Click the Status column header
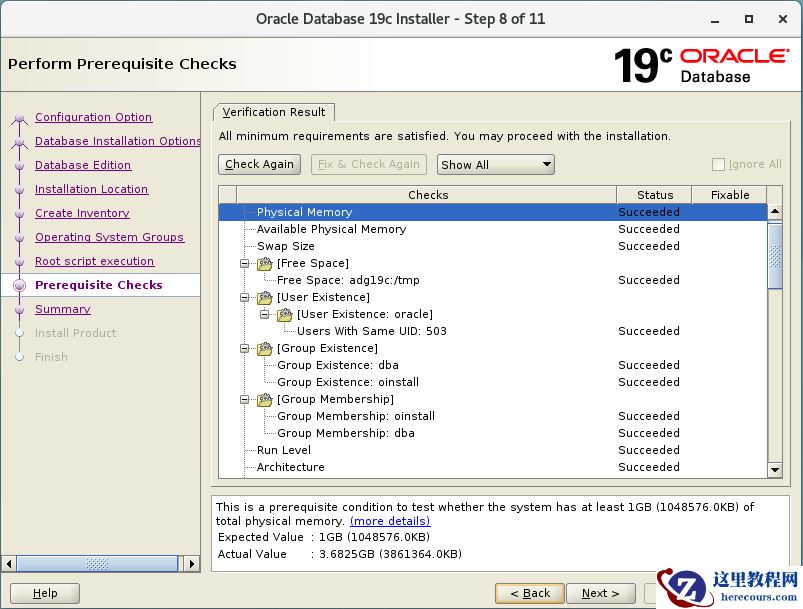The width and height of the screenshot is (803, 609). tap(654, 195)
